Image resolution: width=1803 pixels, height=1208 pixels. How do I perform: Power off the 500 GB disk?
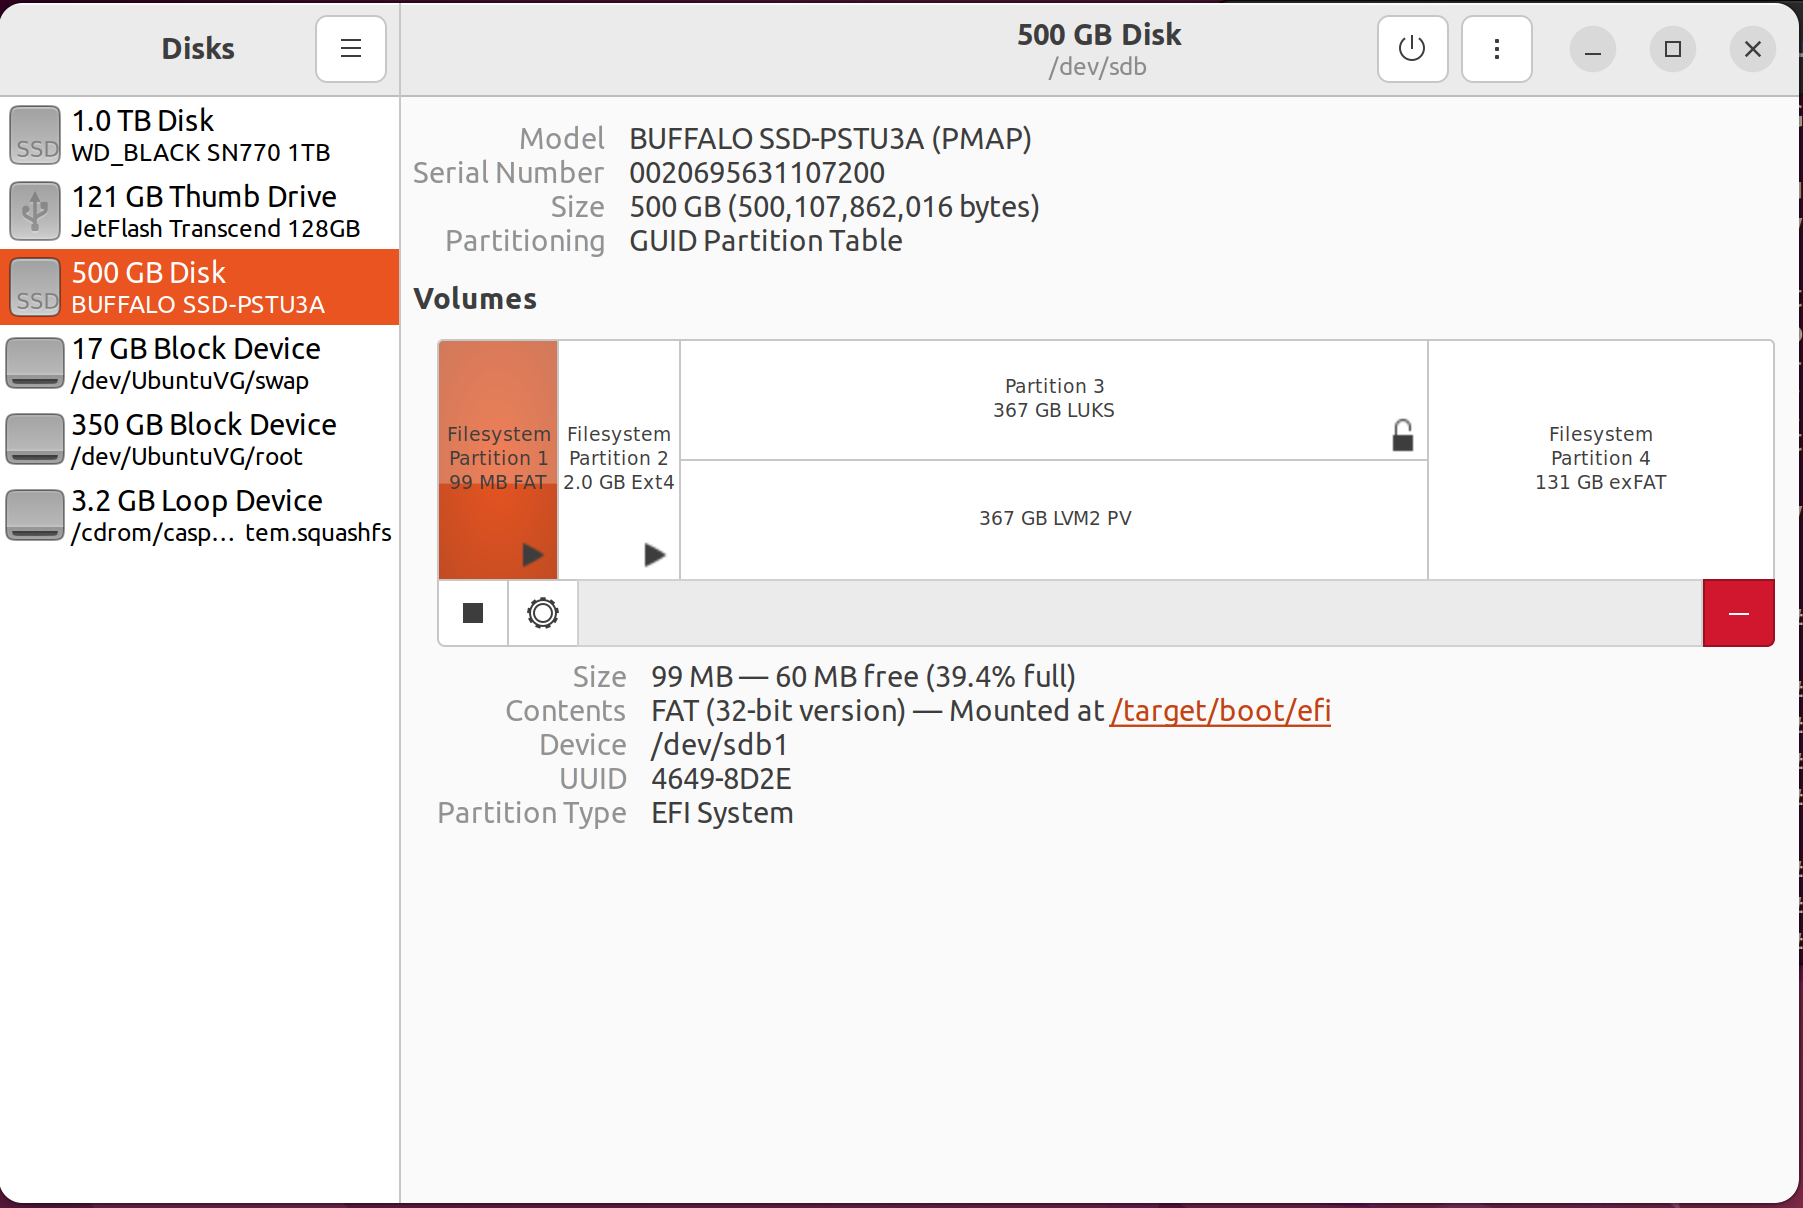point(1412,48)
